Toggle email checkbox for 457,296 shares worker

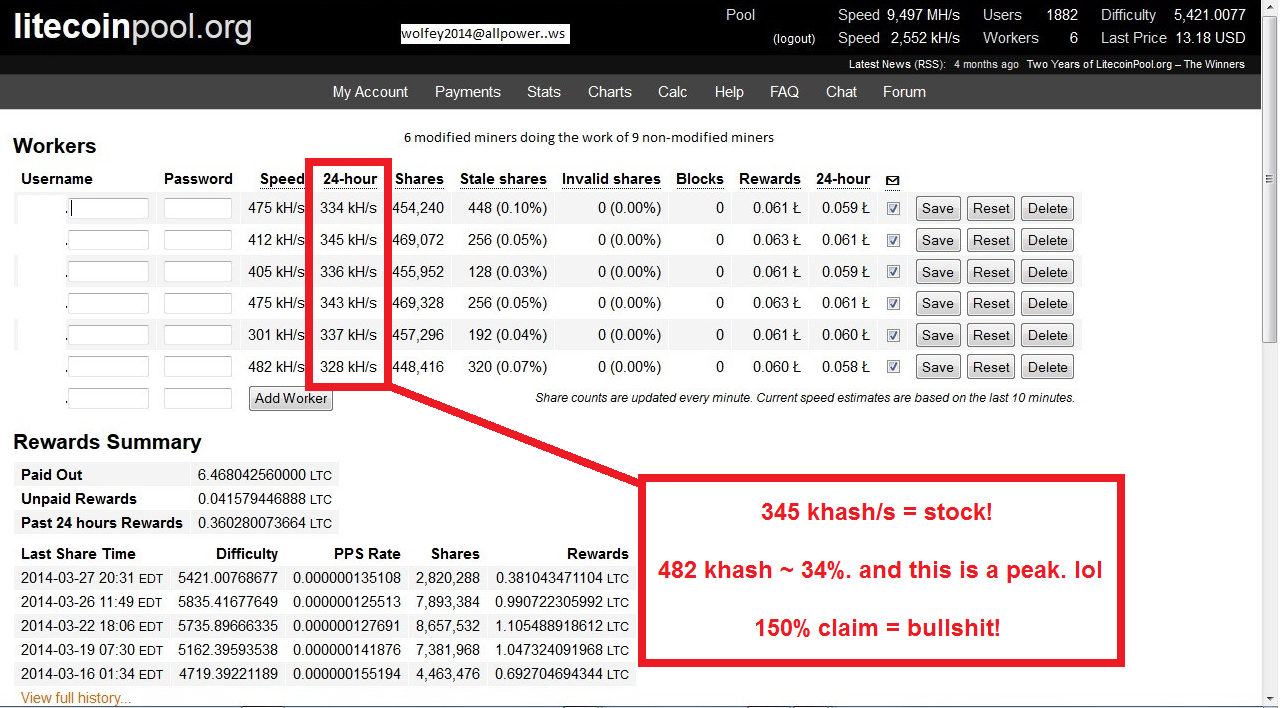pyautogui.click(x=894, y=336)
